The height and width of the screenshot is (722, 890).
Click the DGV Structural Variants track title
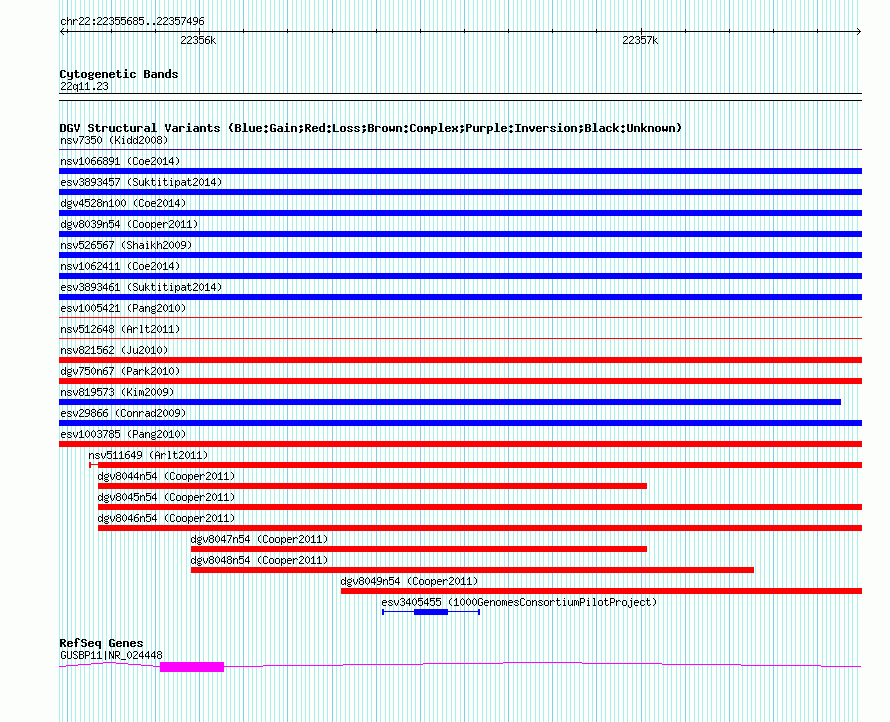370,128
